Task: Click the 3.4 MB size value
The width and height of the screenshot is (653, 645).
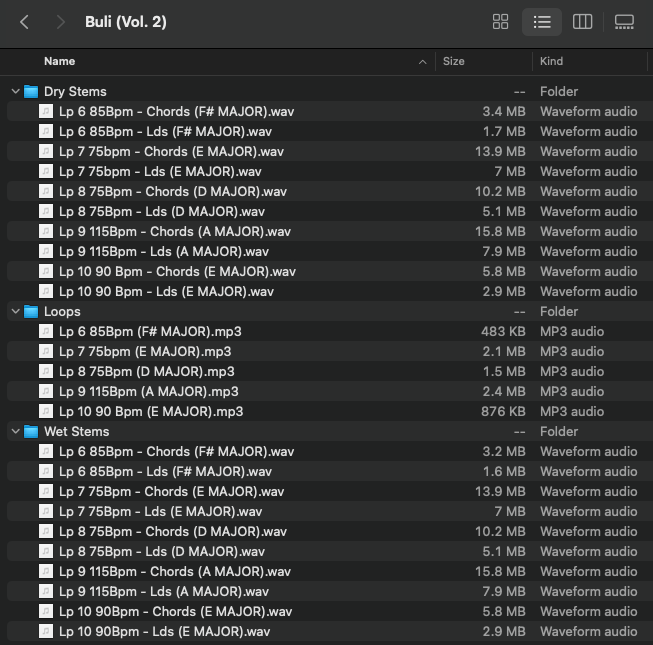Action: pos(504,112)
